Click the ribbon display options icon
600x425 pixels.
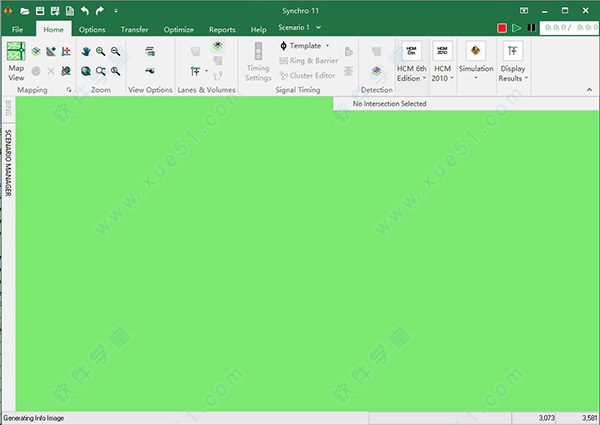pos(524,11)
